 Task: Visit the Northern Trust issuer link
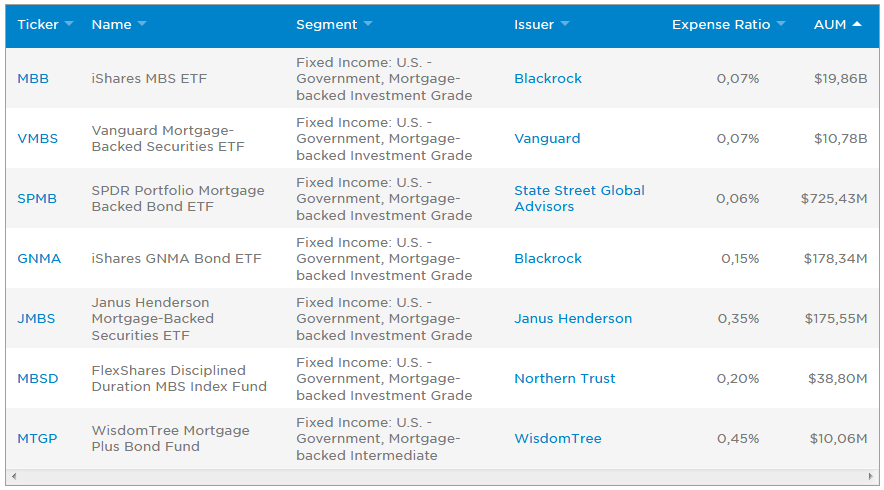point(565,378)
